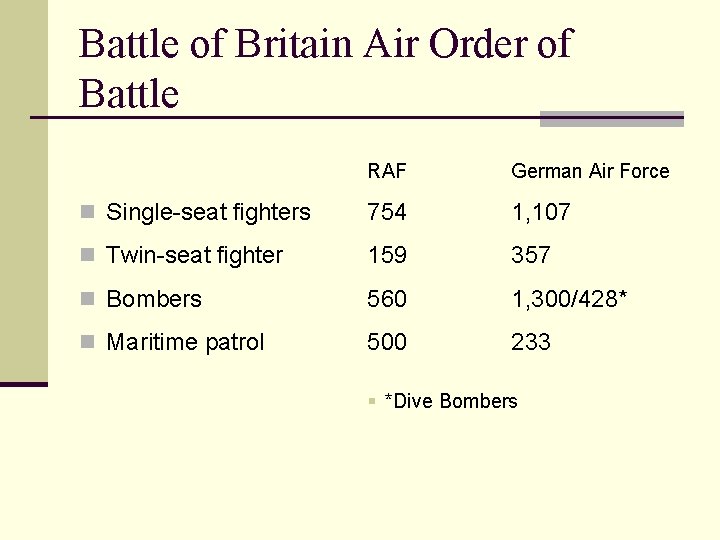Screen dimensions: 720x540
Task: Click the square bullet beside Maritime patrol
Action: pos(89,342)
